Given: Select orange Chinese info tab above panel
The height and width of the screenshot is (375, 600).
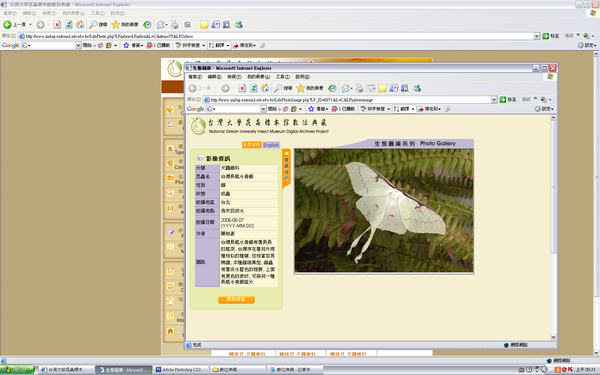Looking at the screenshot, I should pos(252,145).
